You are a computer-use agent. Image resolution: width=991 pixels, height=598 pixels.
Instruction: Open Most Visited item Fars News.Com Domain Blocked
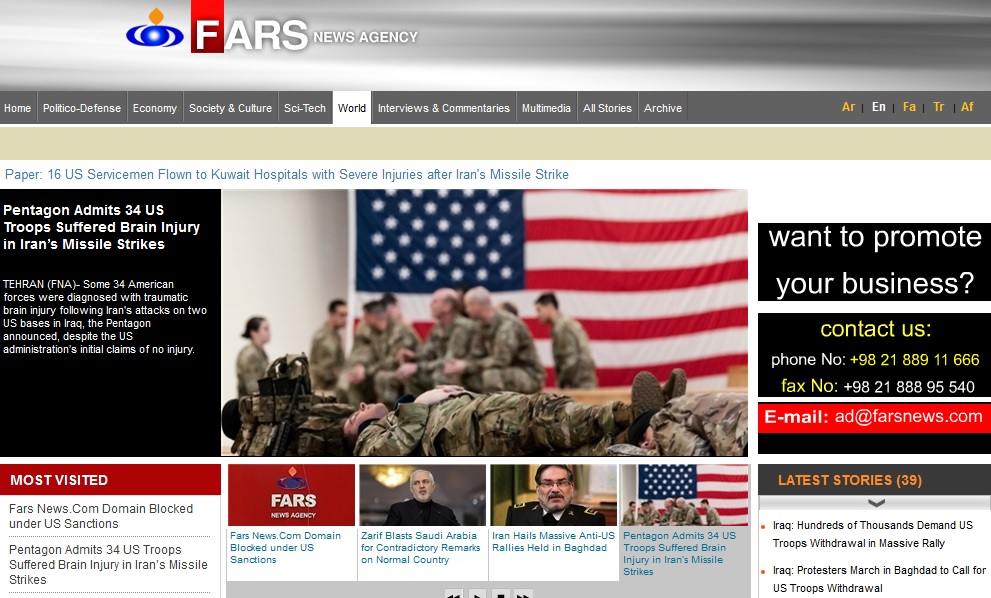101,516
